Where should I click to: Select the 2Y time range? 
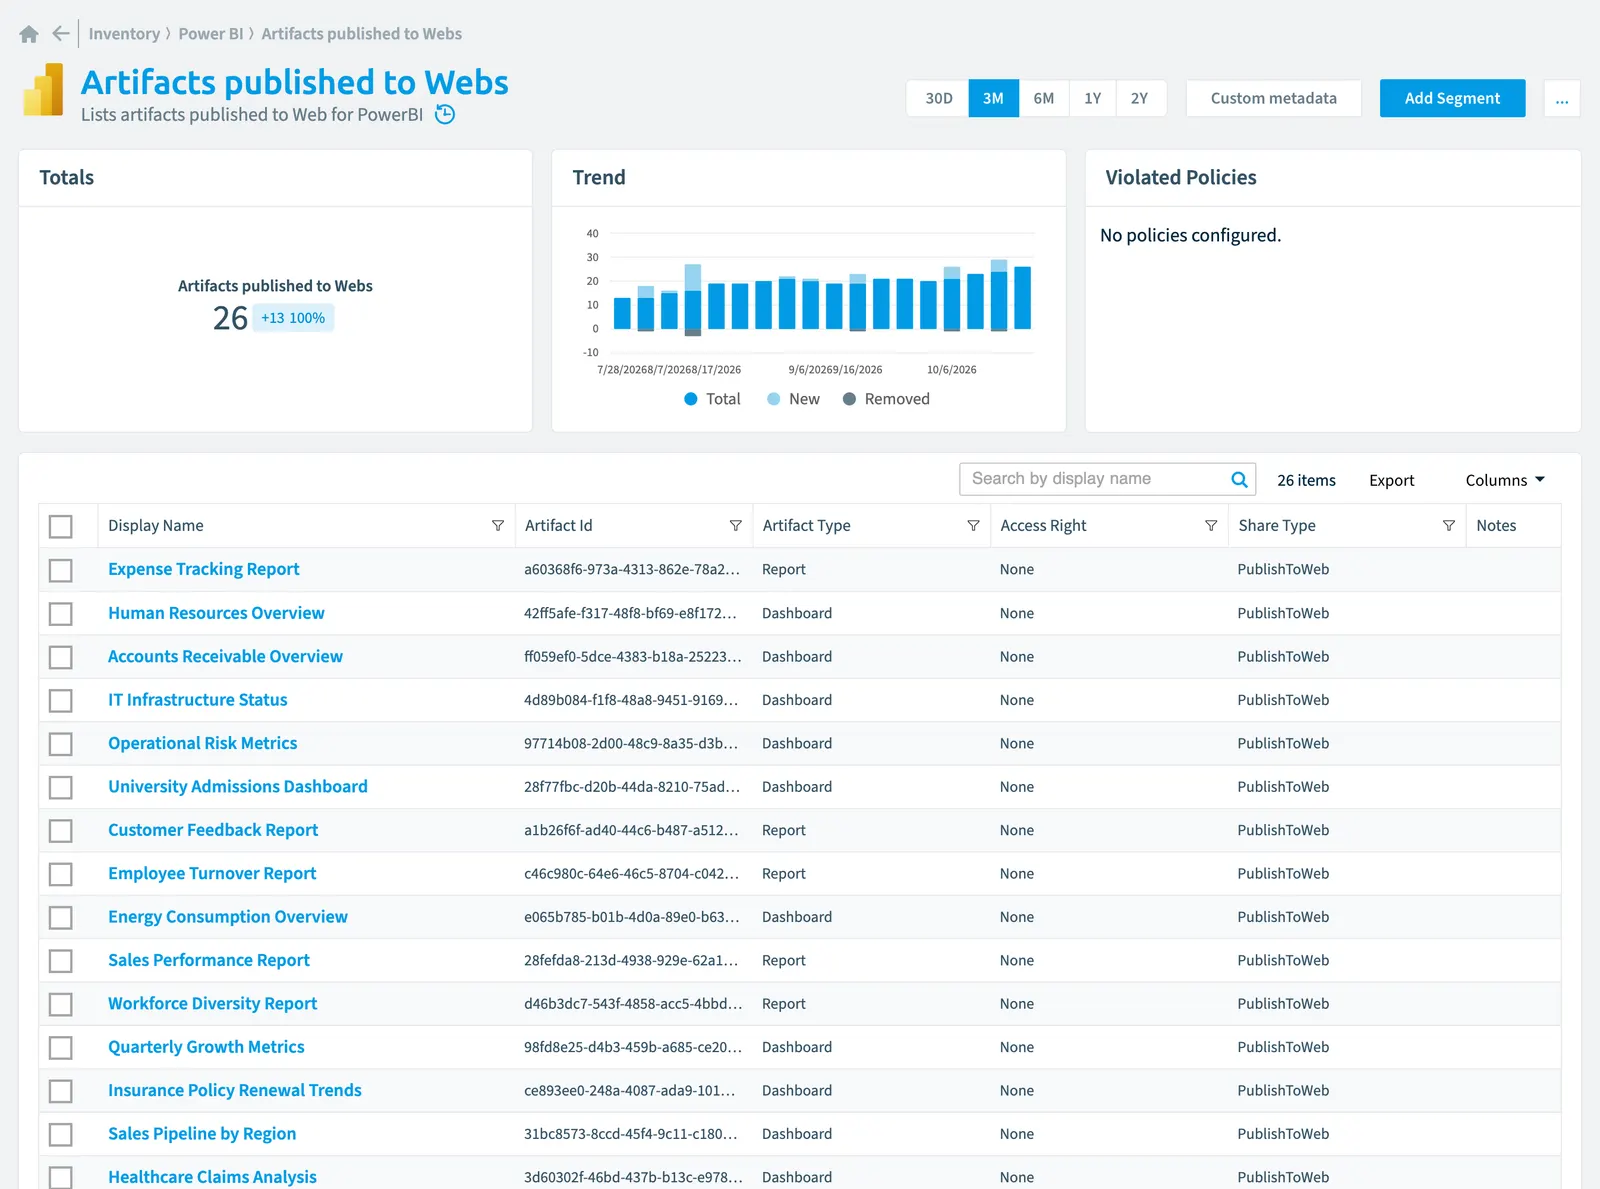[x=1140, y=98]
